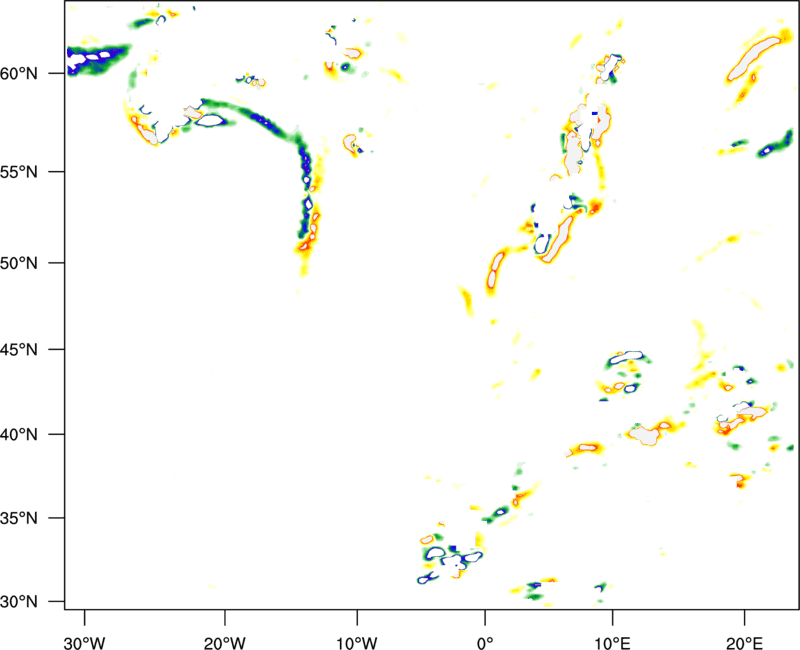The image size is (800, 650).
Task: Click the 45°N latitude label
Action: tap(19, 350)
